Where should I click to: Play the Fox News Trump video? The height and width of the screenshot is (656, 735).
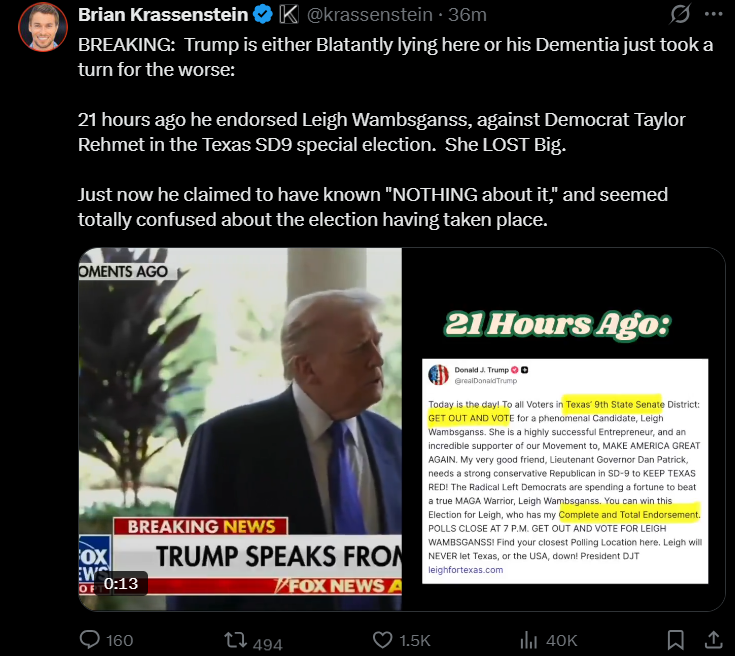coord(240,429)
